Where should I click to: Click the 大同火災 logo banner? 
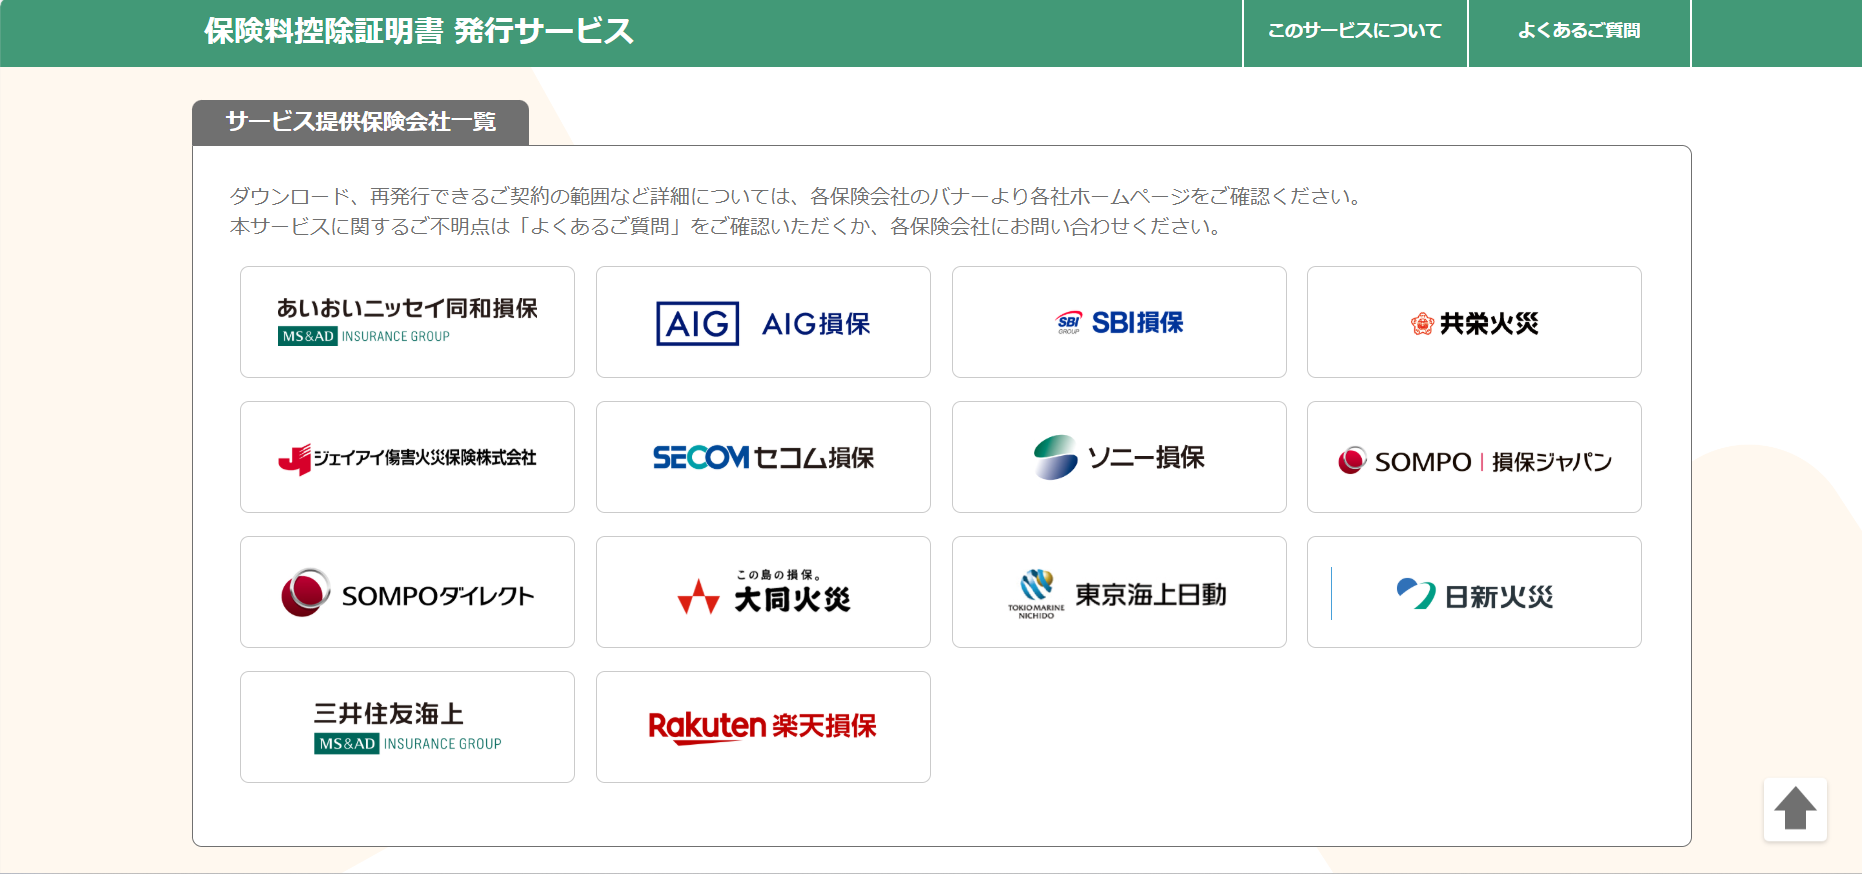click(x=763, y=592)
